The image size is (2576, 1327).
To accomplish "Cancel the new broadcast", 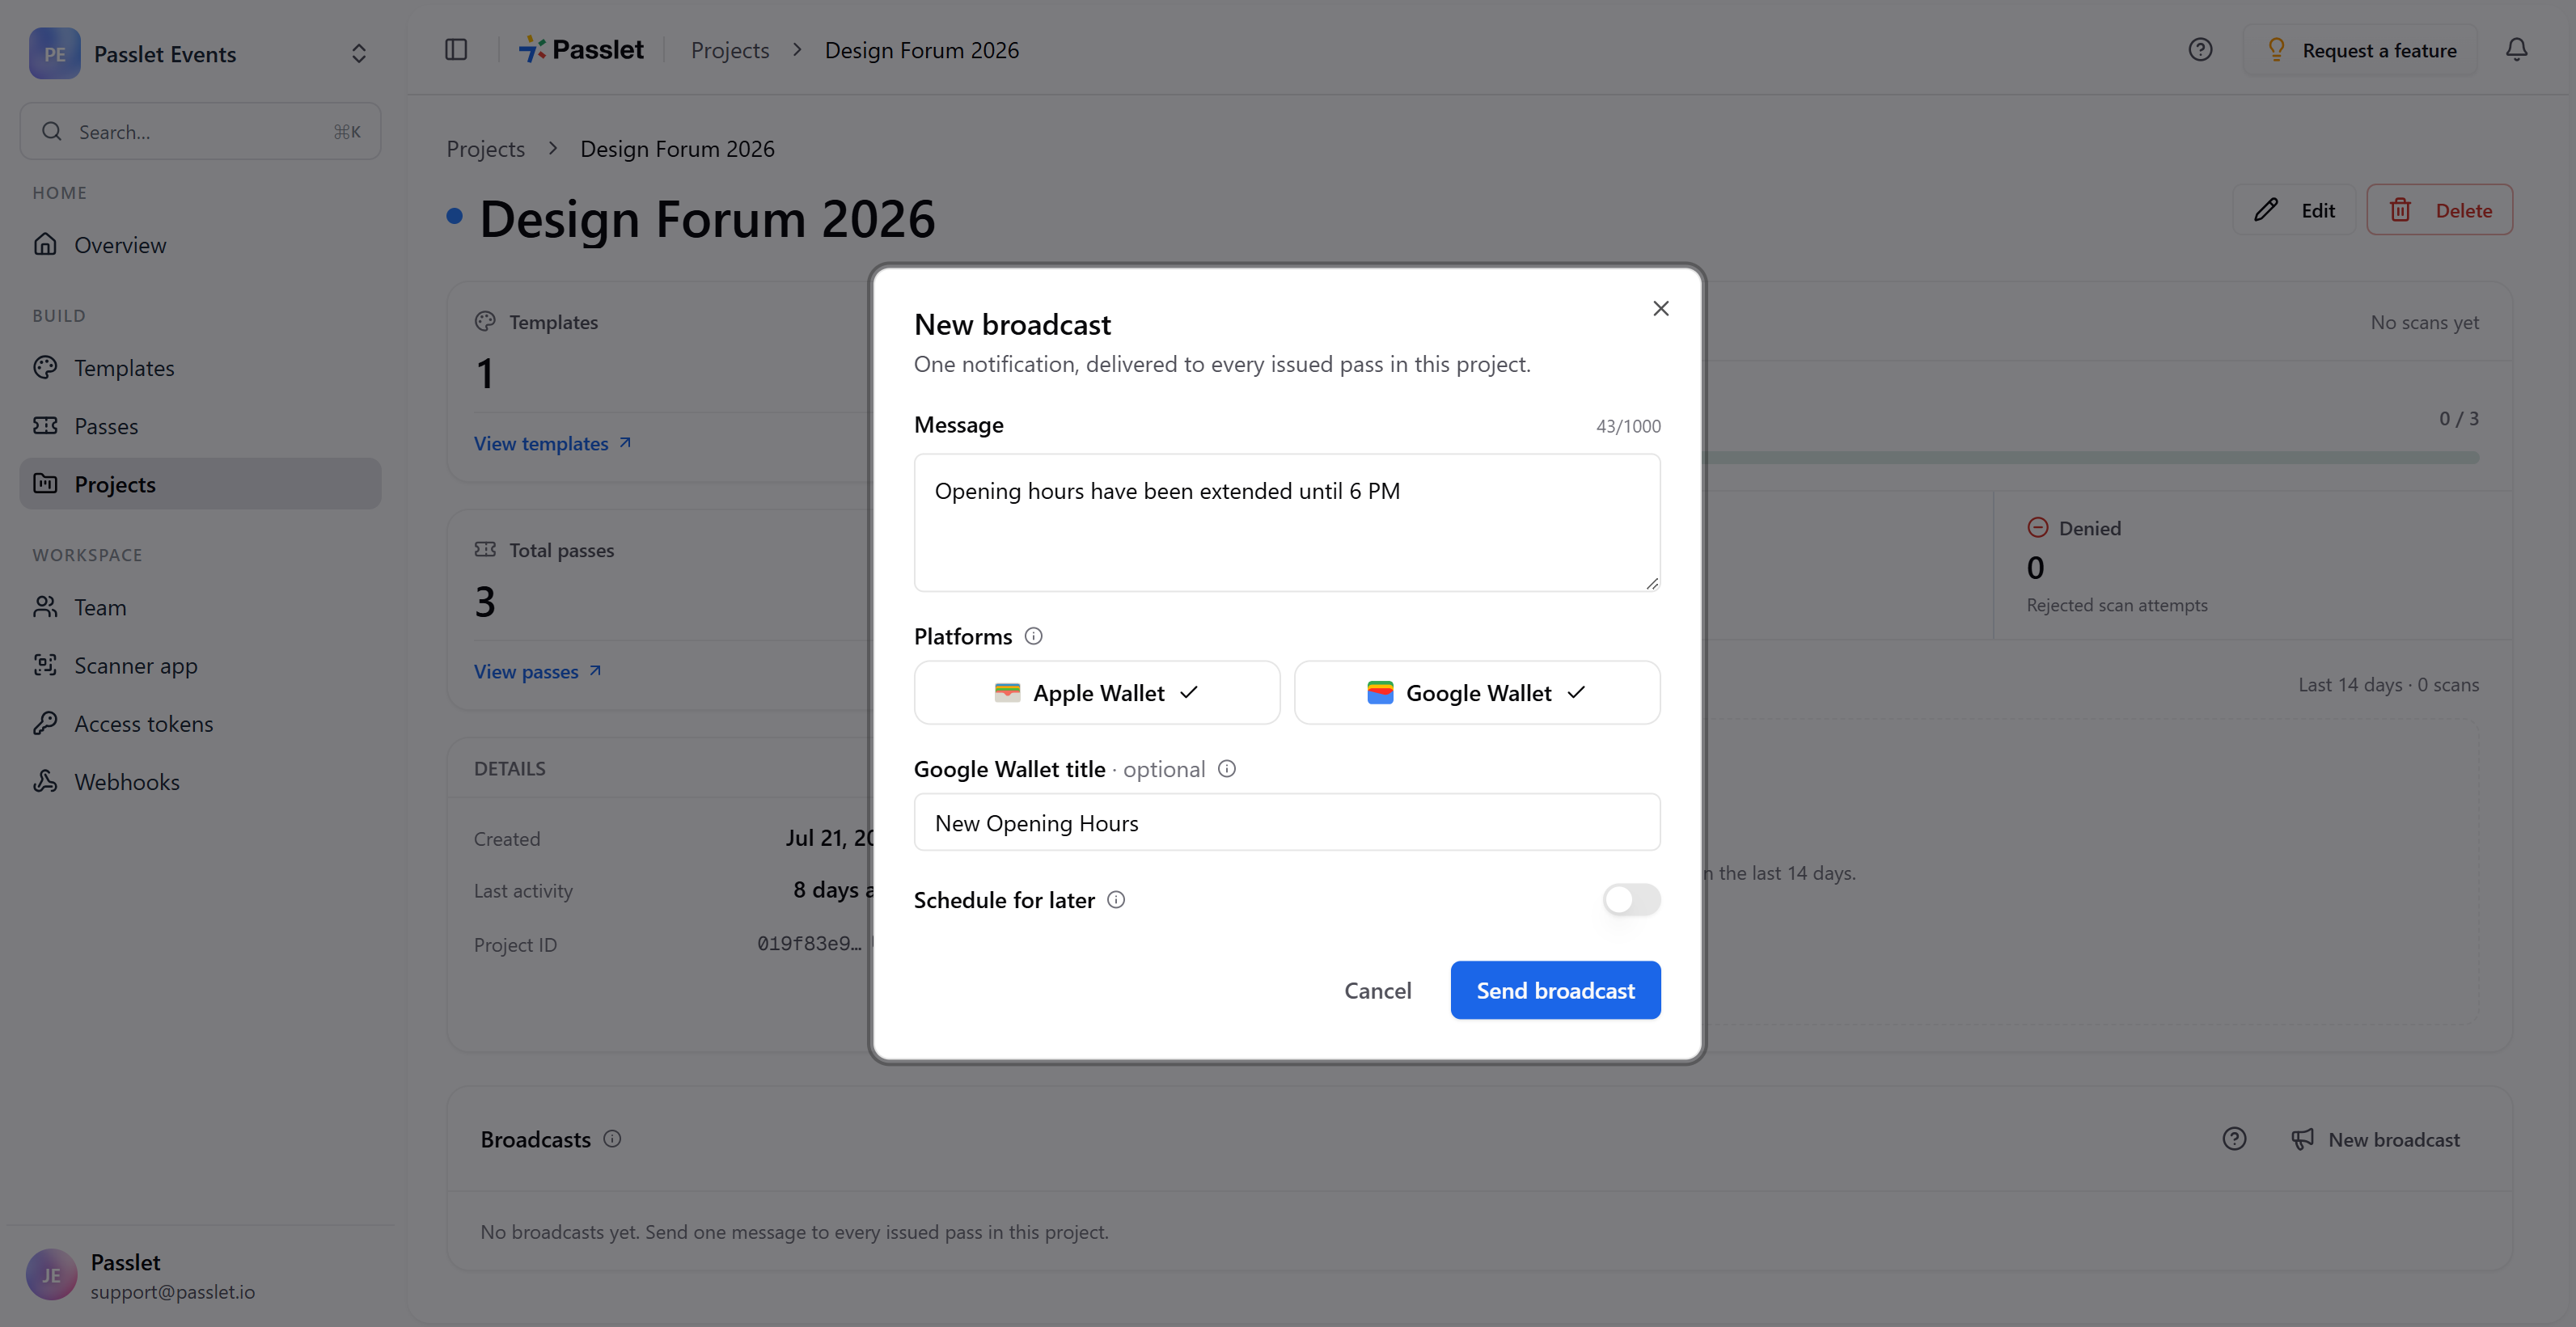I will (x=1377, y=990).
